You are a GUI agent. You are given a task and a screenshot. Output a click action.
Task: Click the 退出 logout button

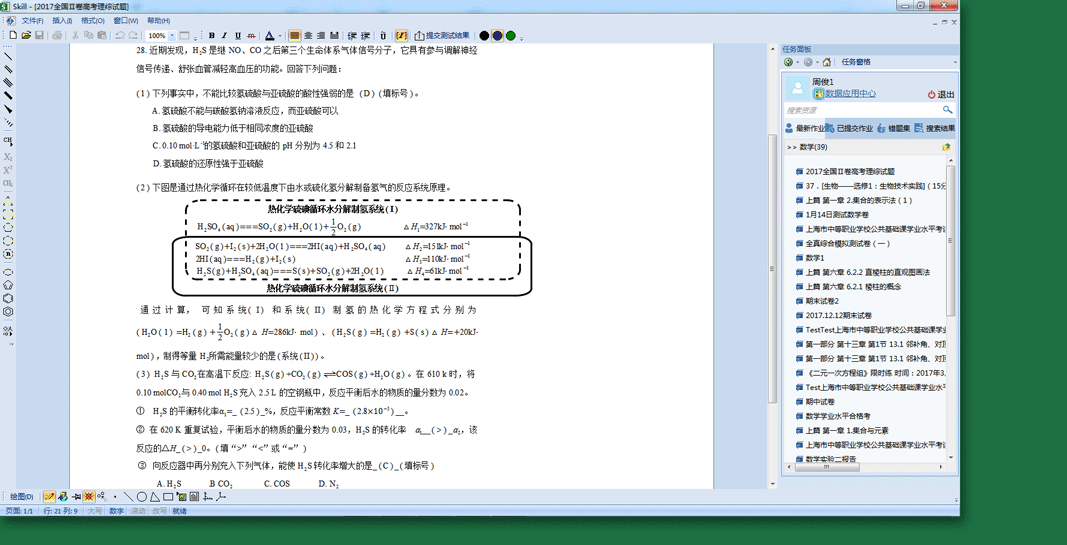941,95
